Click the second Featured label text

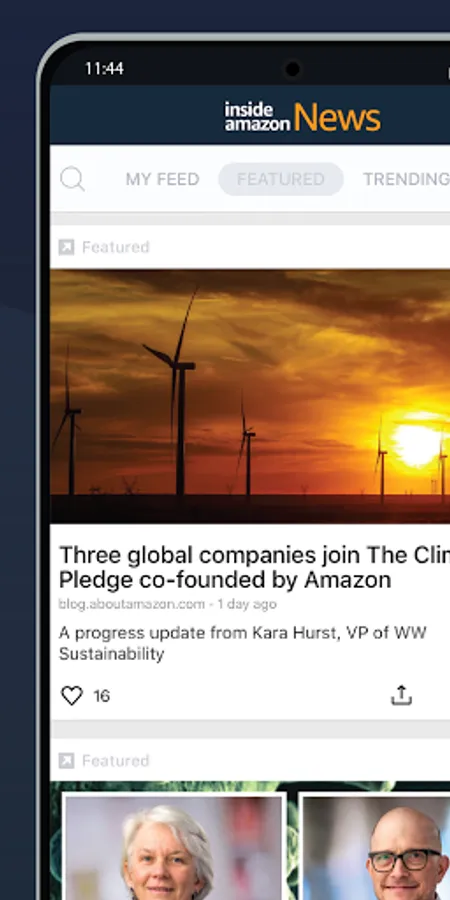coord(115,761)
